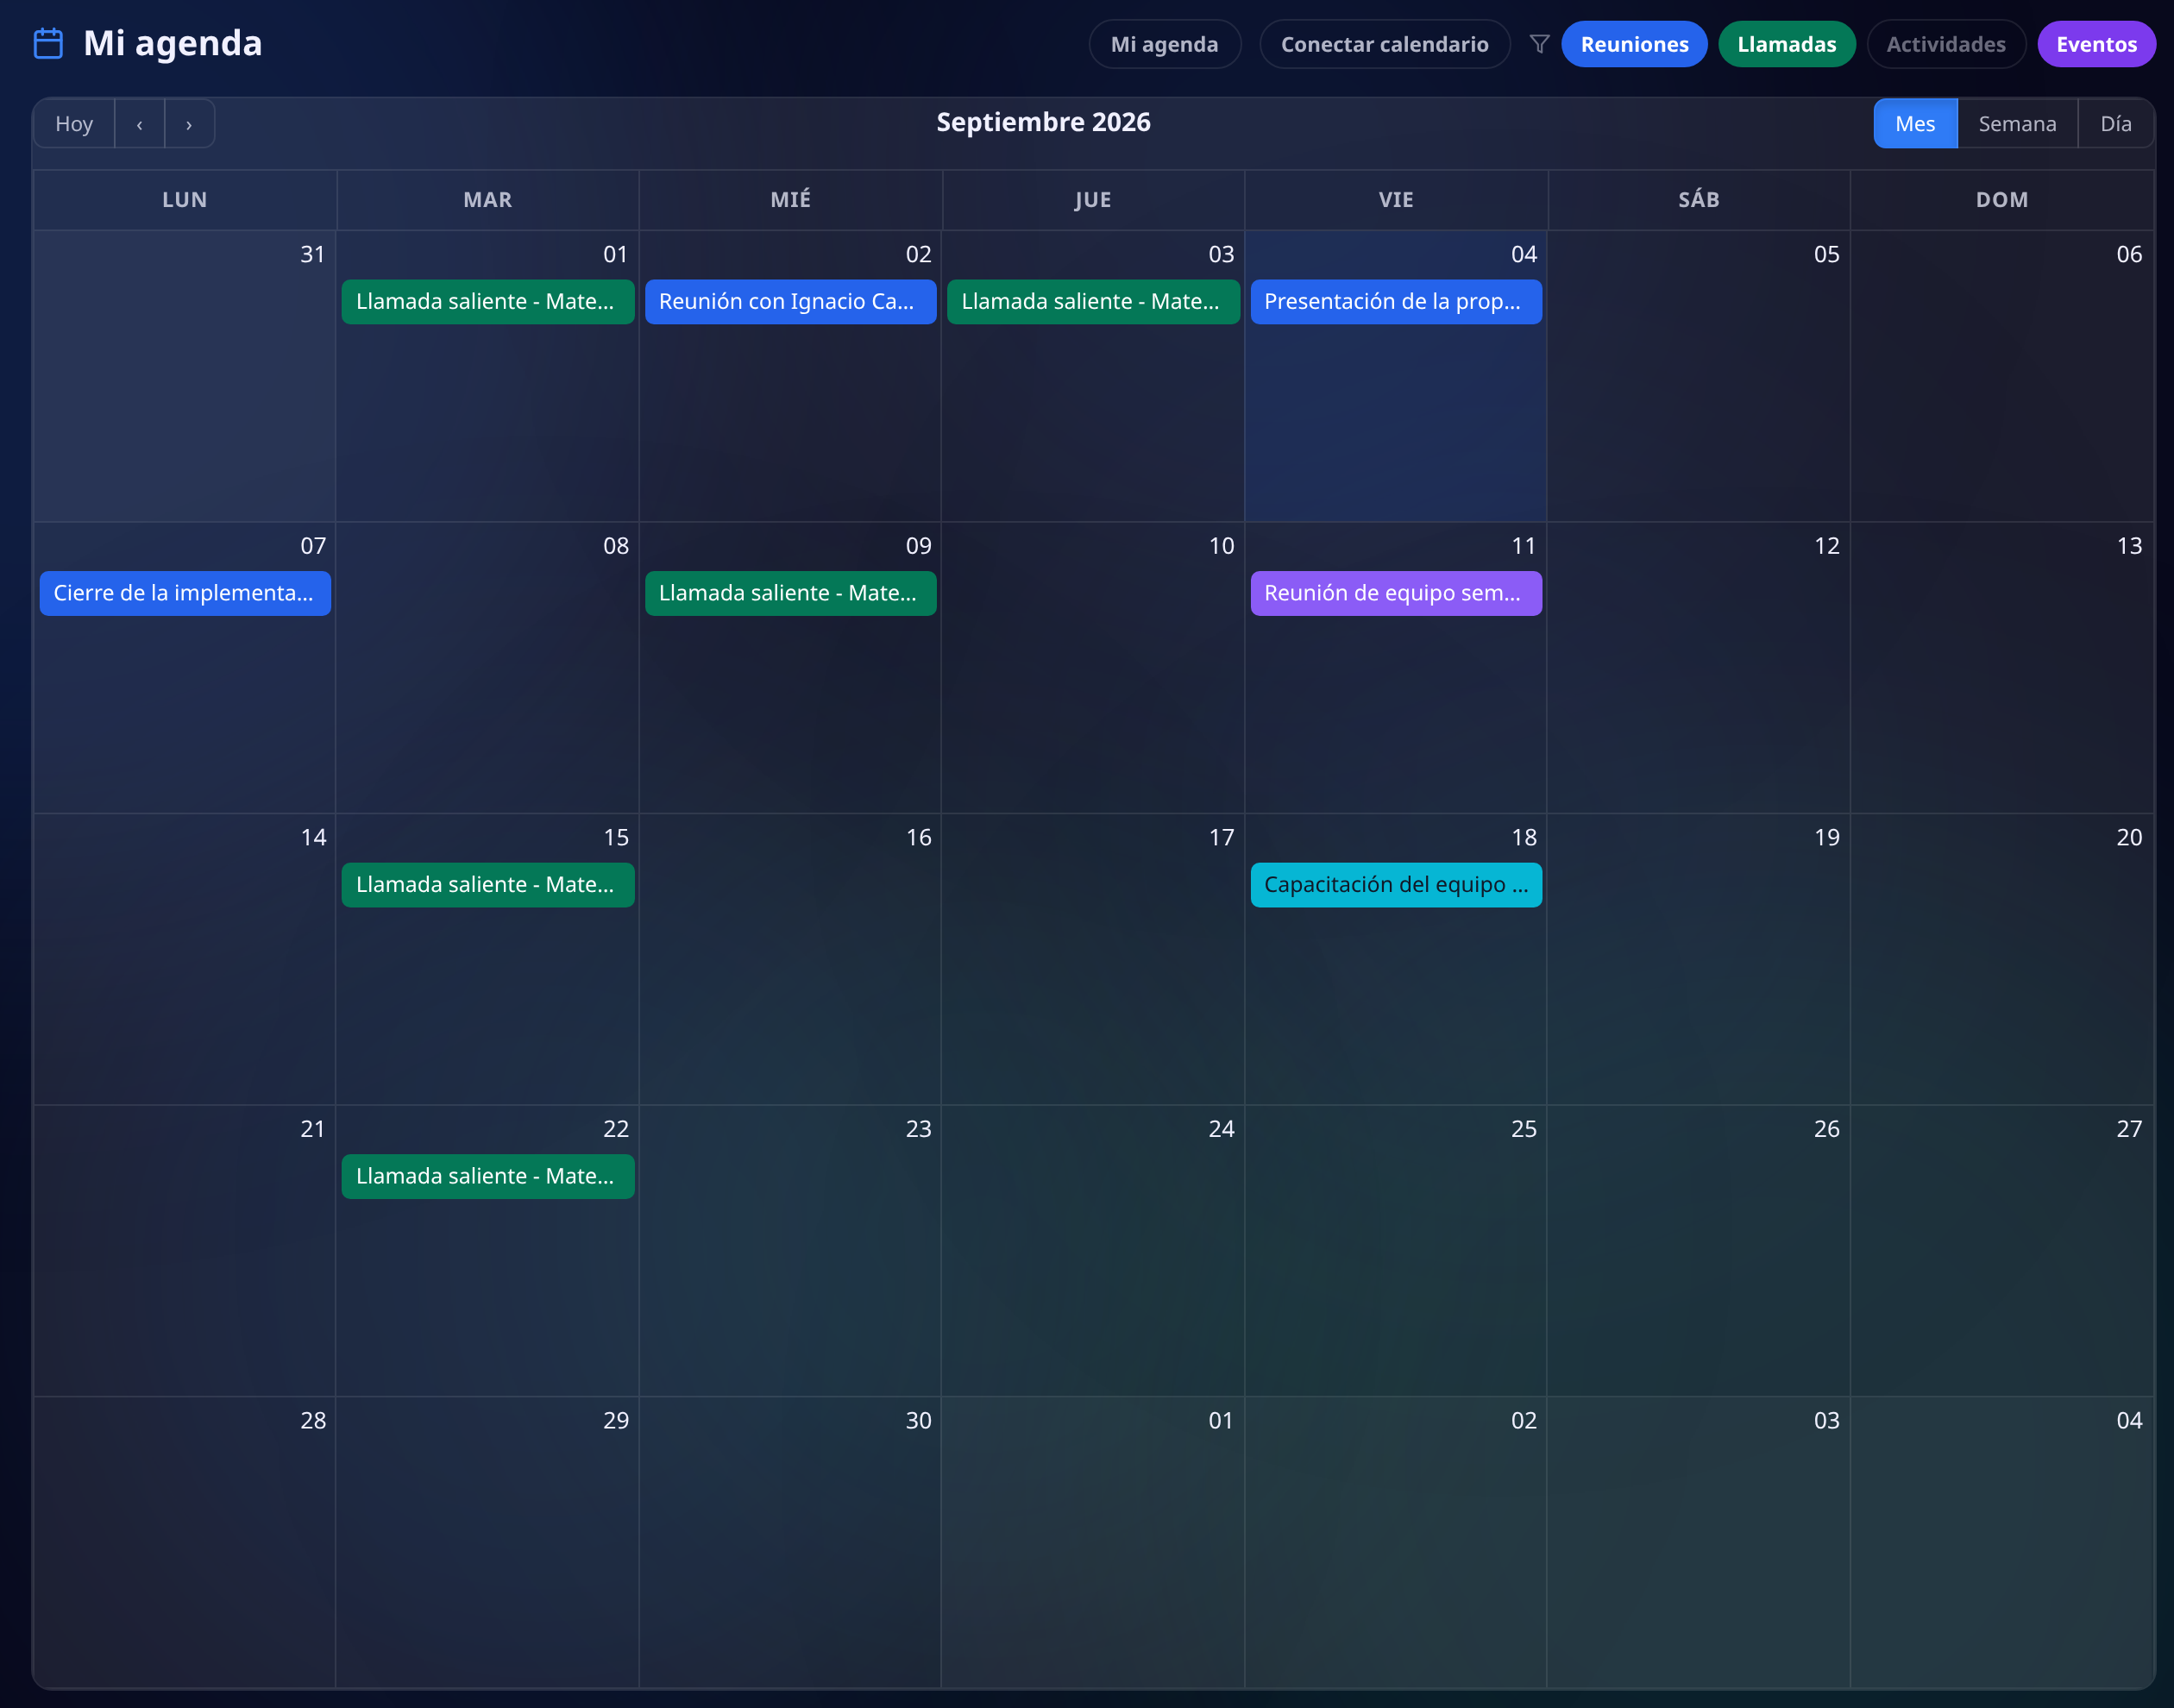Switch to Día view
Image resolution: width=2174 pixels, height=1708 pixels.
[2115, 124]
